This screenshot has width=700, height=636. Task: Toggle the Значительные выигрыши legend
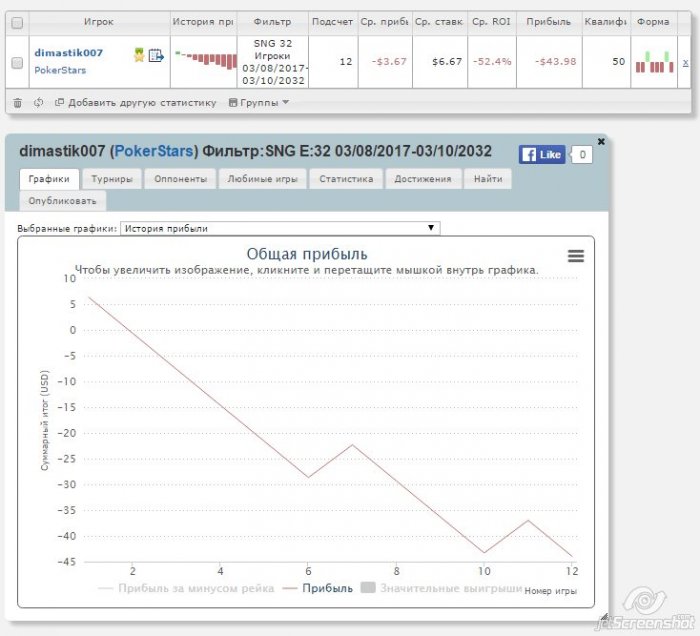(x=441, y=588)
